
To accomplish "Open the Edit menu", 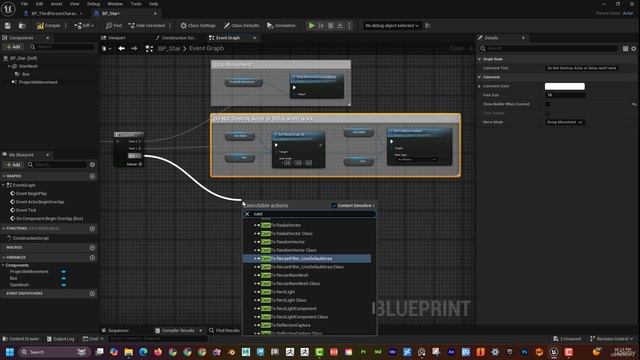I will tap(39, 4).
